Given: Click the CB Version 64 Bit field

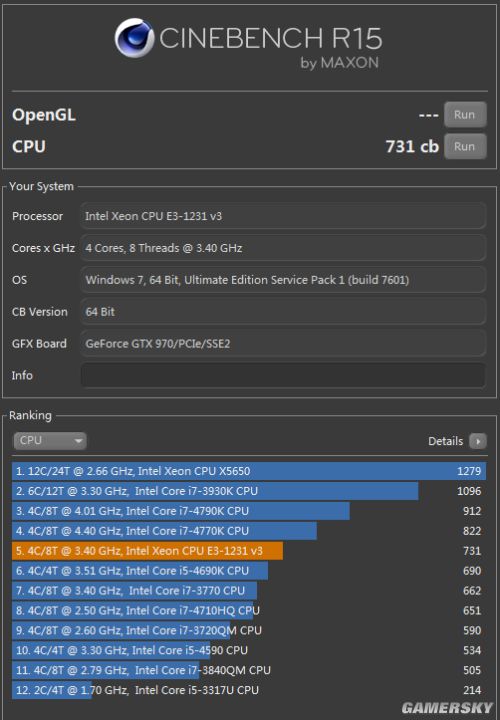Looking at the screenshot, I should pyautogui.click(x=283, y=312).
